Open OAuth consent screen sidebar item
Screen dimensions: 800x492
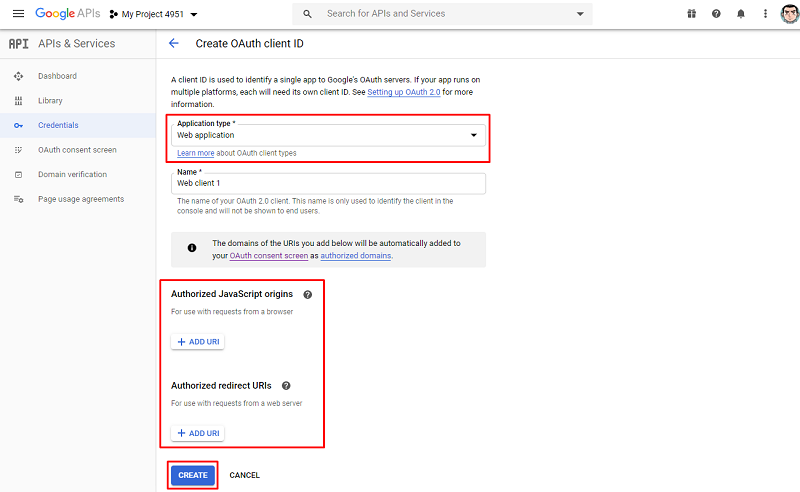click(77, 150)
